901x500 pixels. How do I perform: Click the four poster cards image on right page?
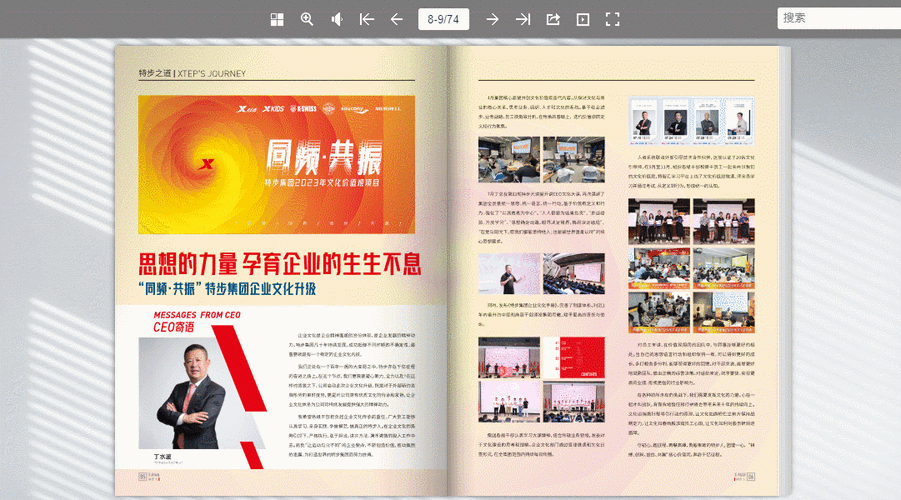[x=691, y=121]
